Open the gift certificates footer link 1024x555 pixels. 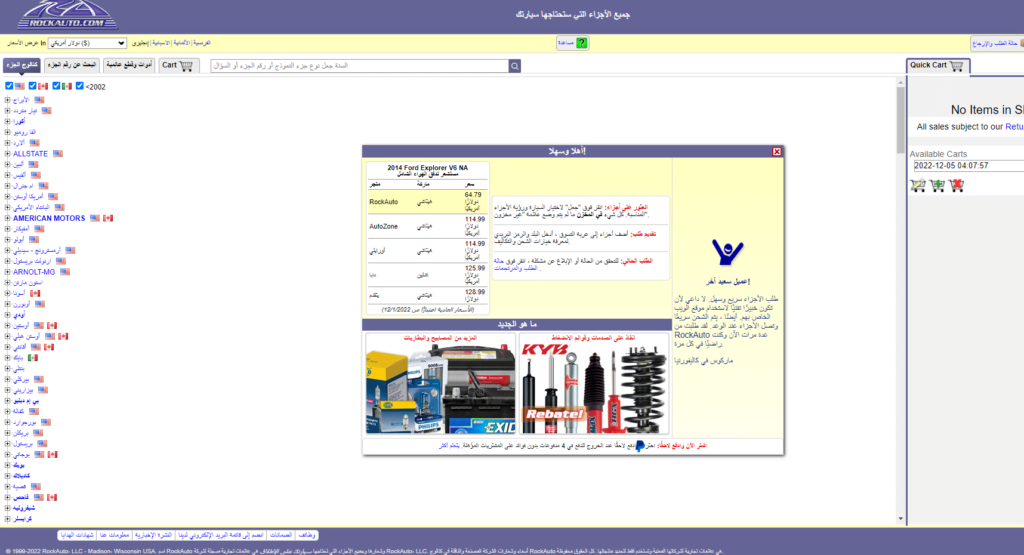[77, 535]
